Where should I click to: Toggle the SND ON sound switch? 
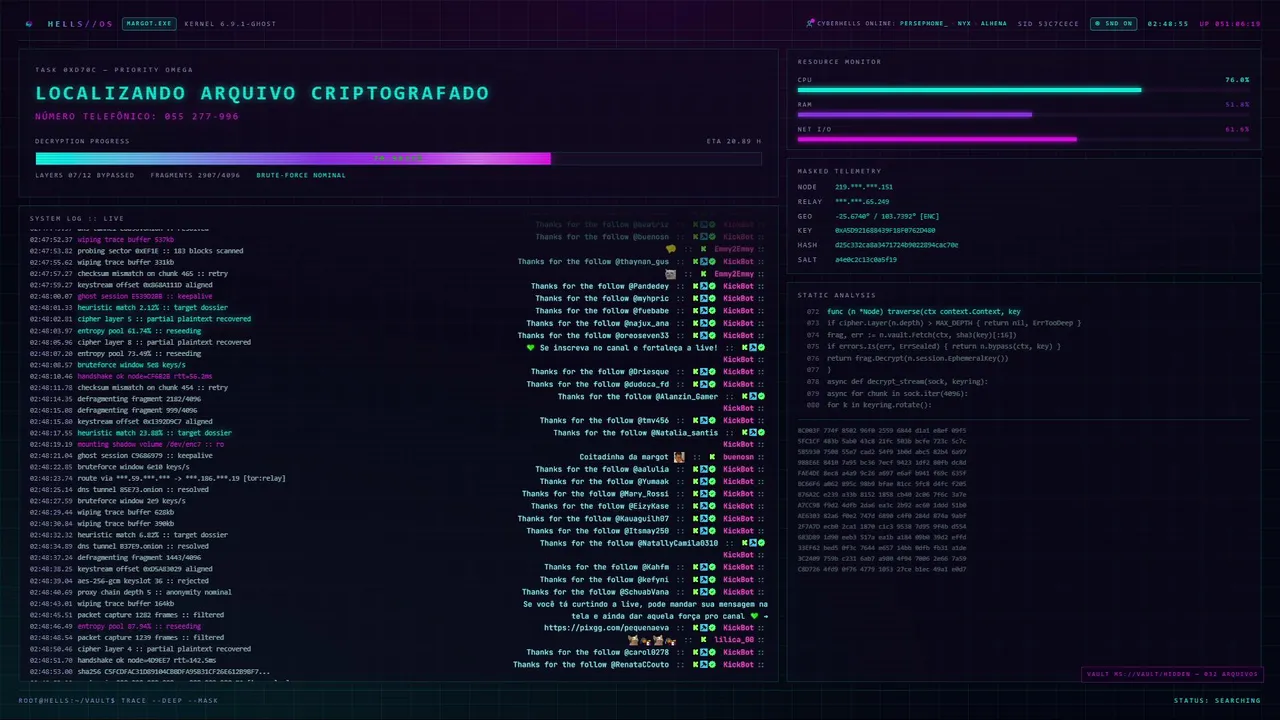[1113, 23]
